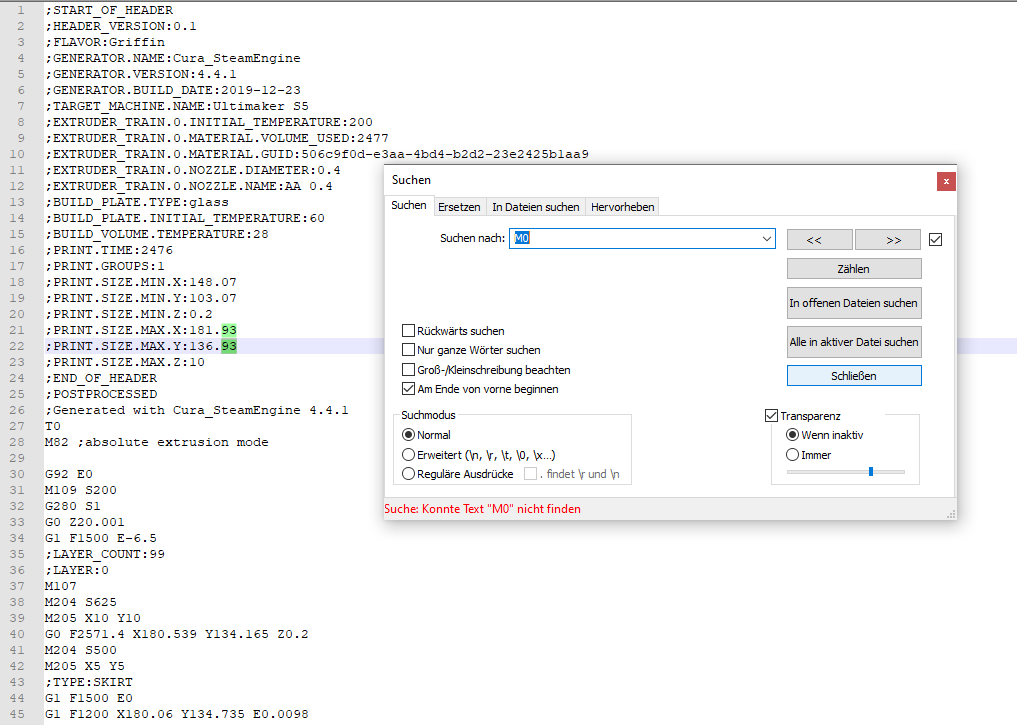Click the Schließen button
Image resolution: width=1017 pixels, height=725 pixels.
853,375
